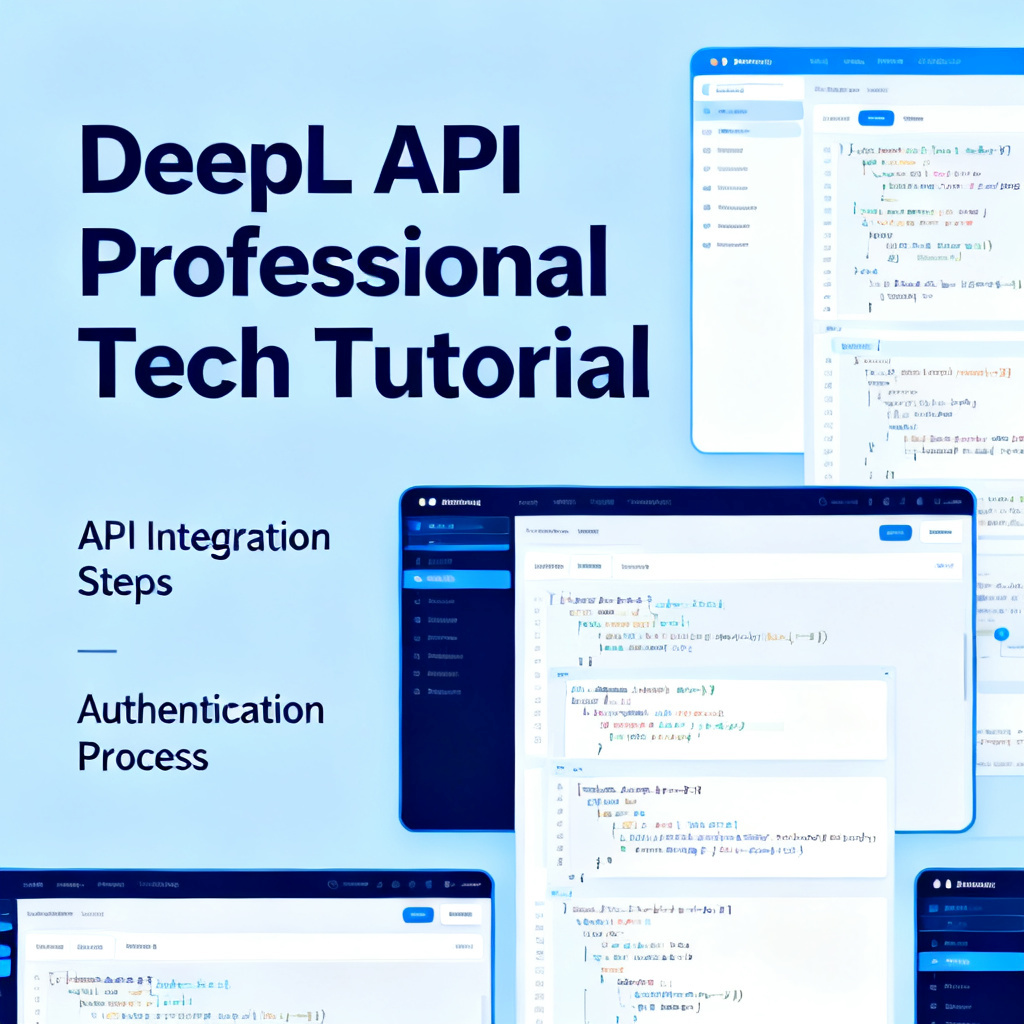Click the blue link at right of center window tab row
The width and height of the screenshot is (1024, 1024).
coord(944,566)
